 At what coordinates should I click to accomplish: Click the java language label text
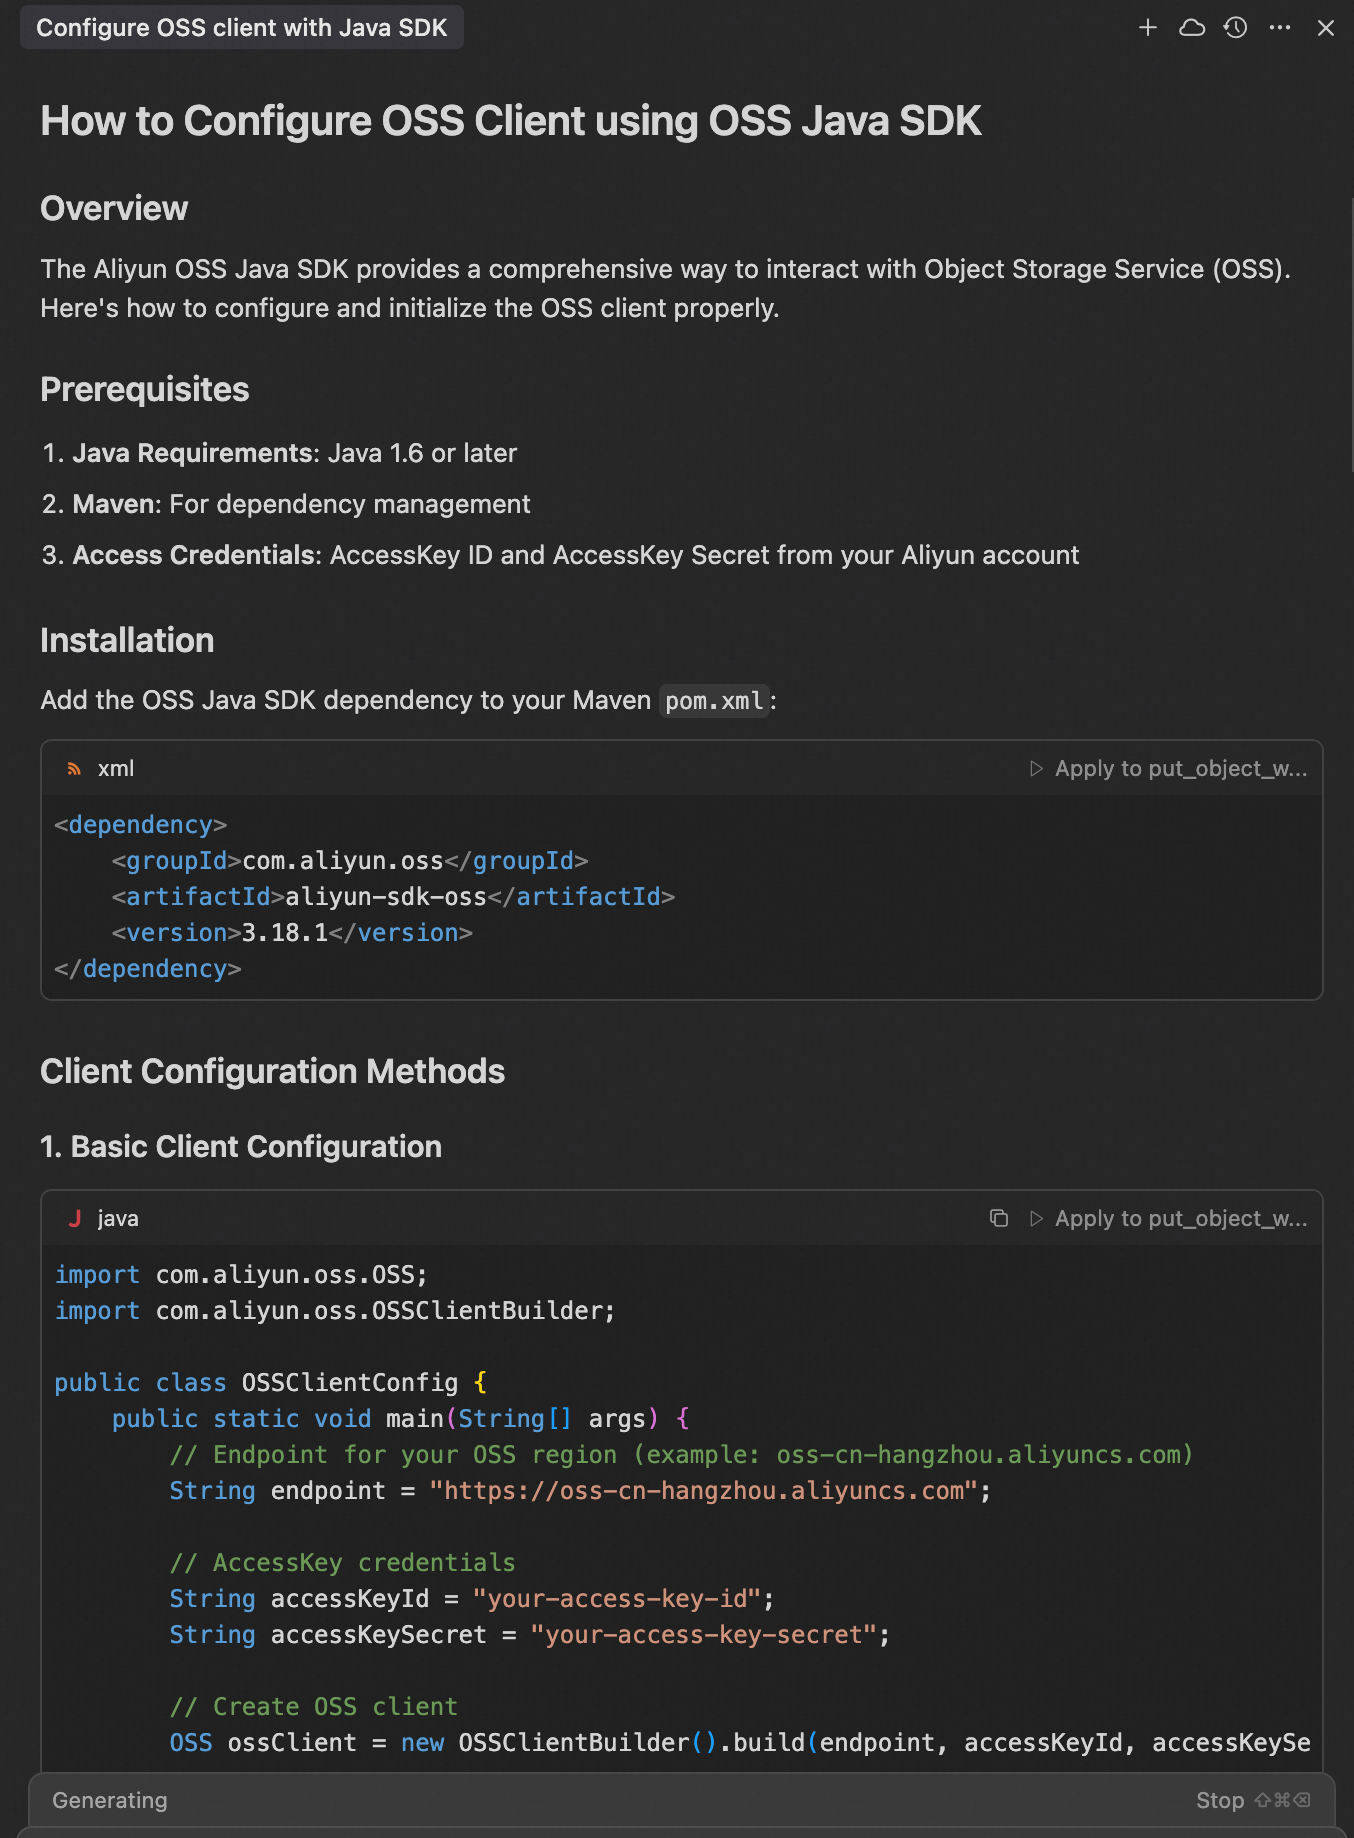118,1219
